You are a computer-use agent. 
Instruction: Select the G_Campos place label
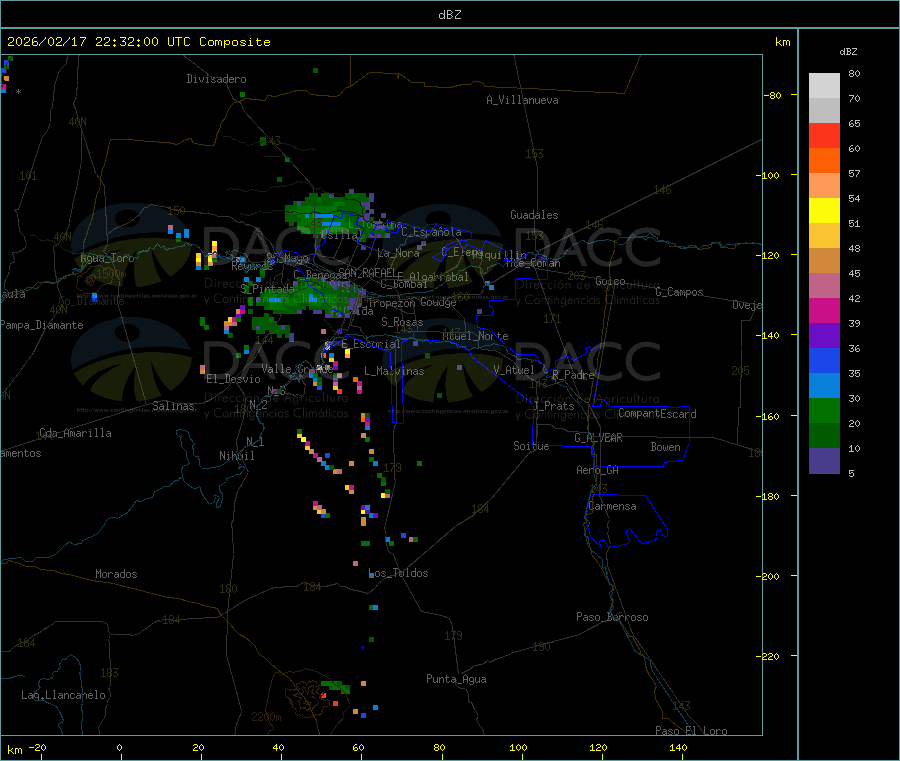click(679, 292)
